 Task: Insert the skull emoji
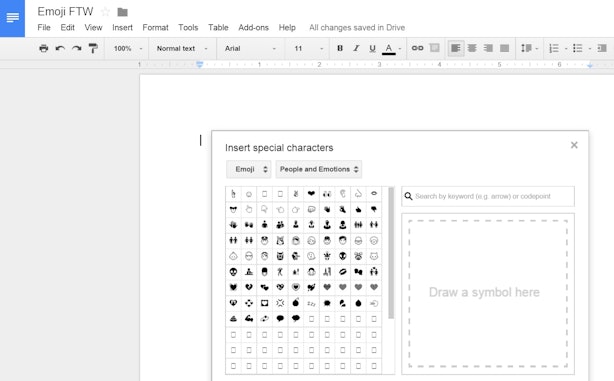233,272
